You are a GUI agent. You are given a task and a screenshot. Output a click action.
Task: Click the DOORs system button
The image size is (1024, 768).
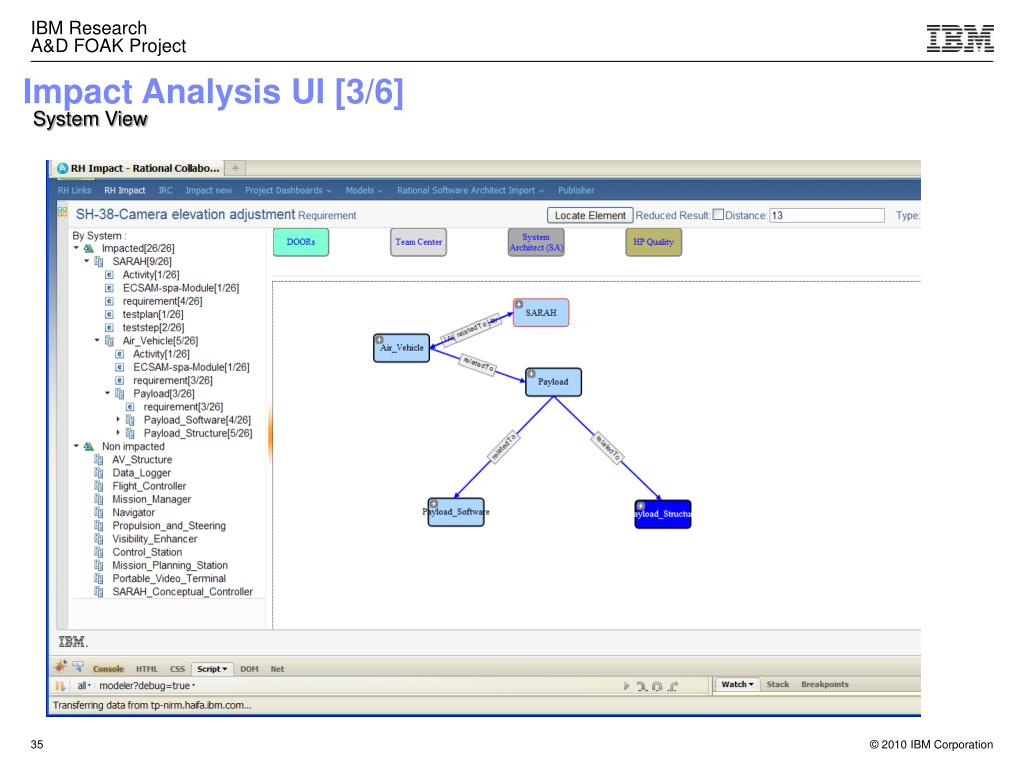[x=301, y=242]
